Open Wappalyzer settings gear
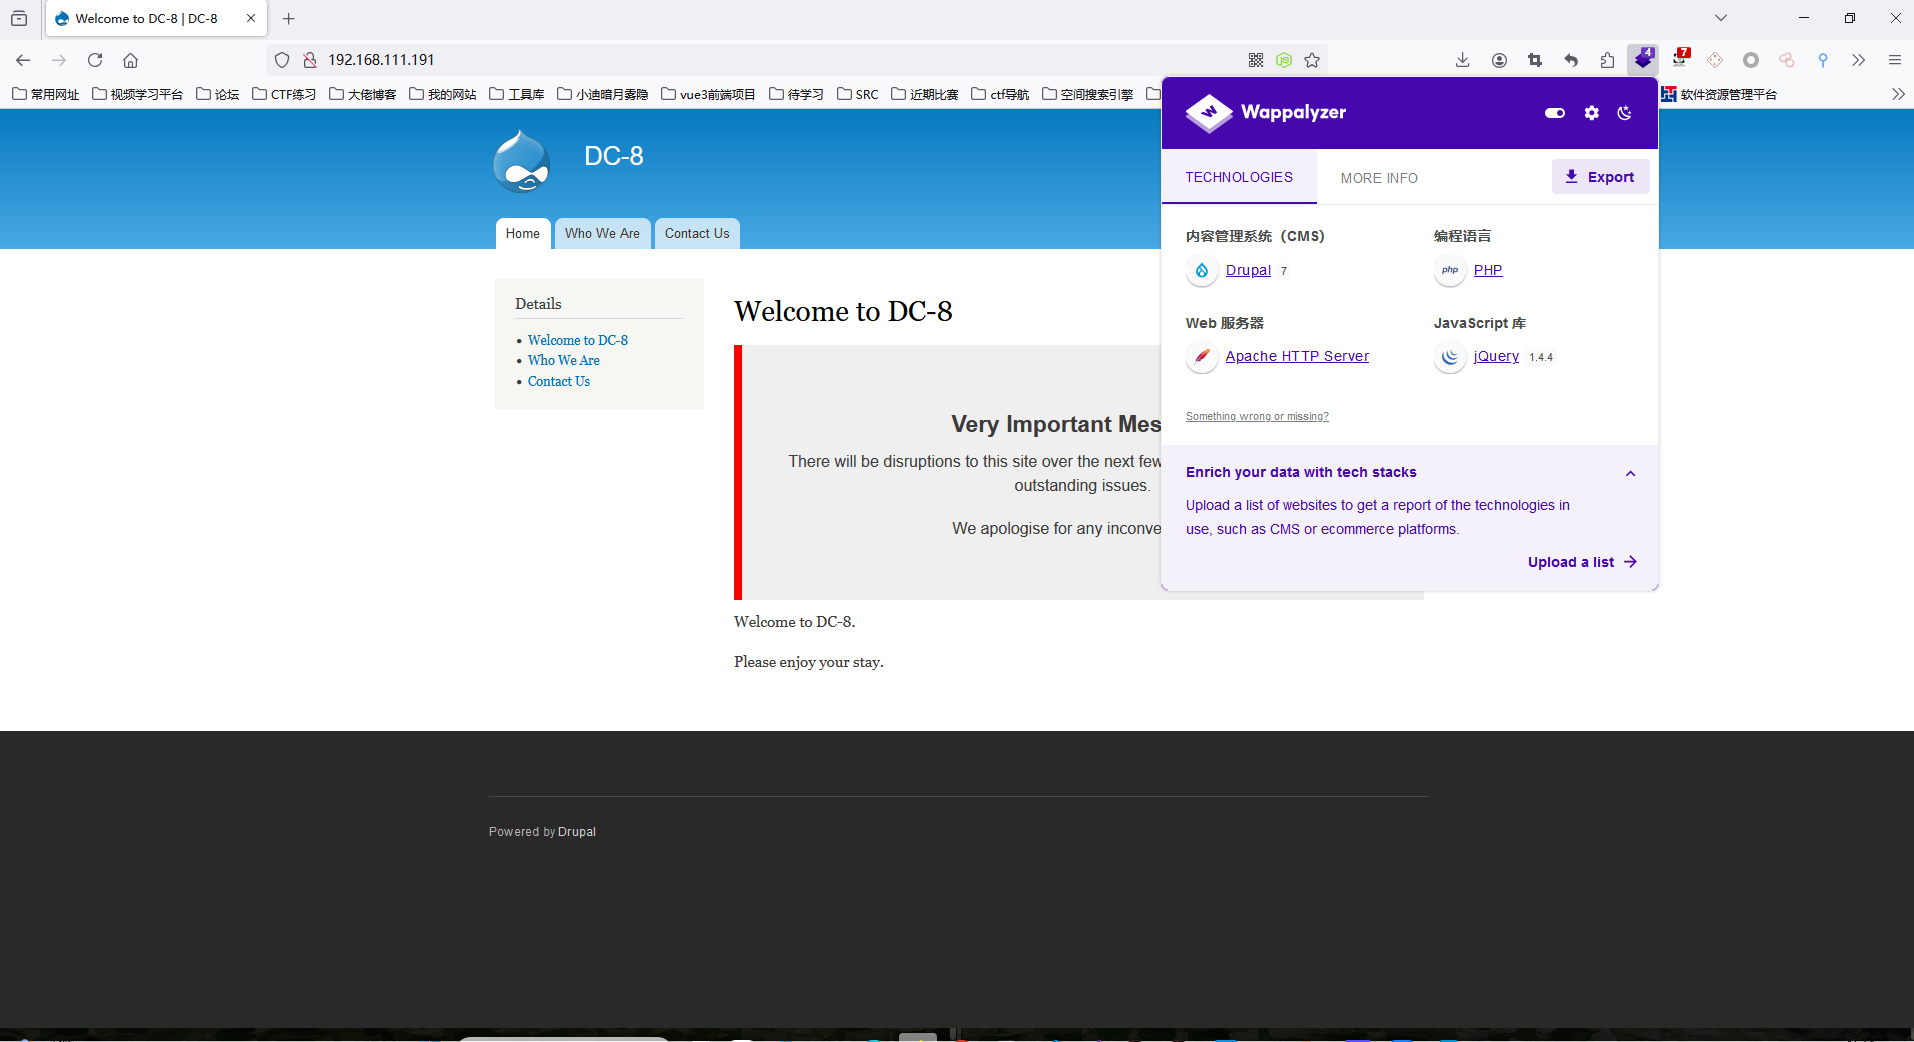 click(1591, 113)
